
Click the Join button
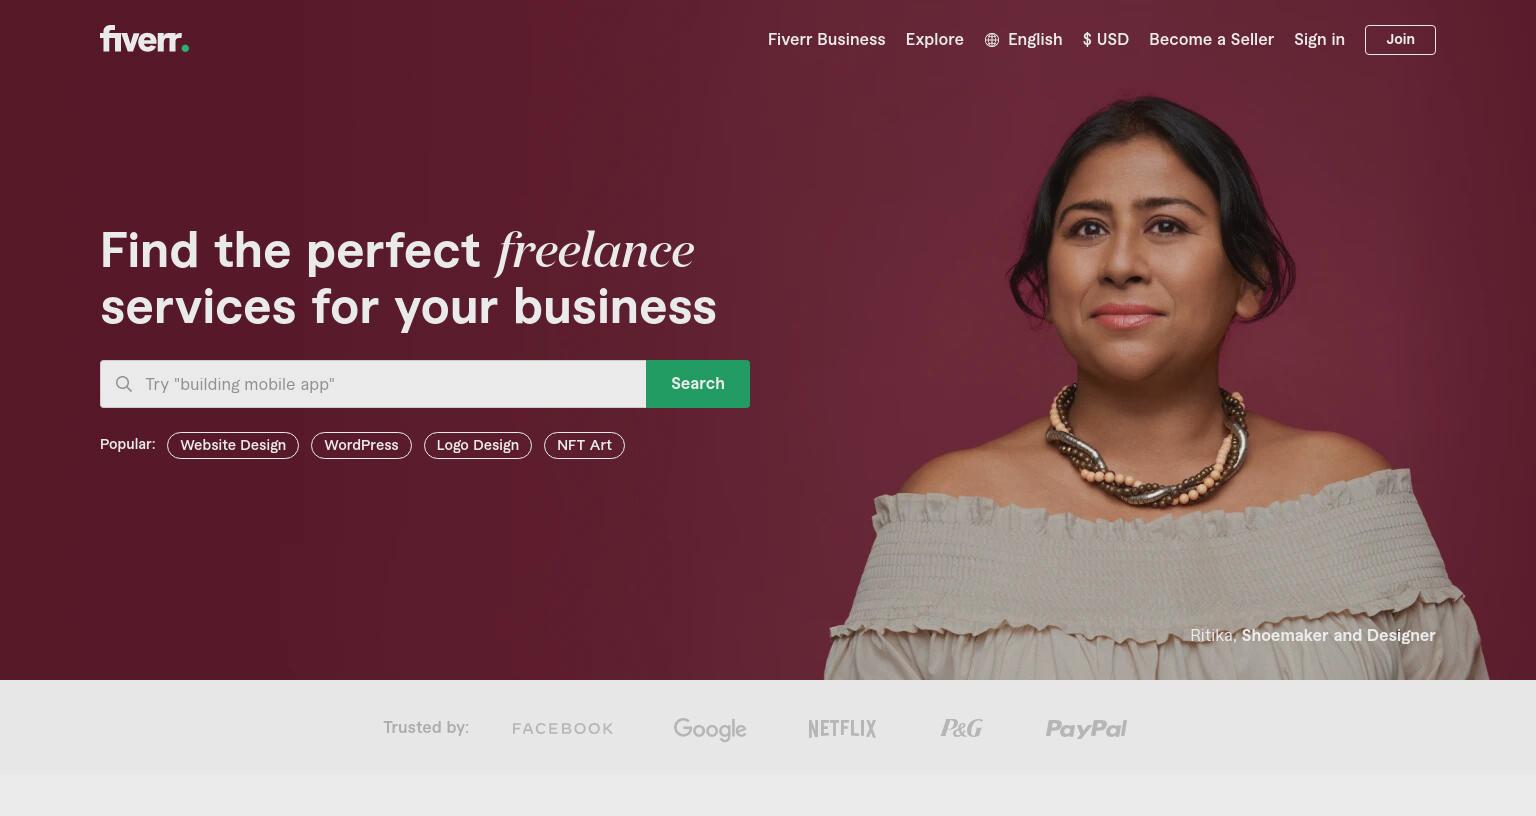pyautogui.click(x=1400, y=40)
